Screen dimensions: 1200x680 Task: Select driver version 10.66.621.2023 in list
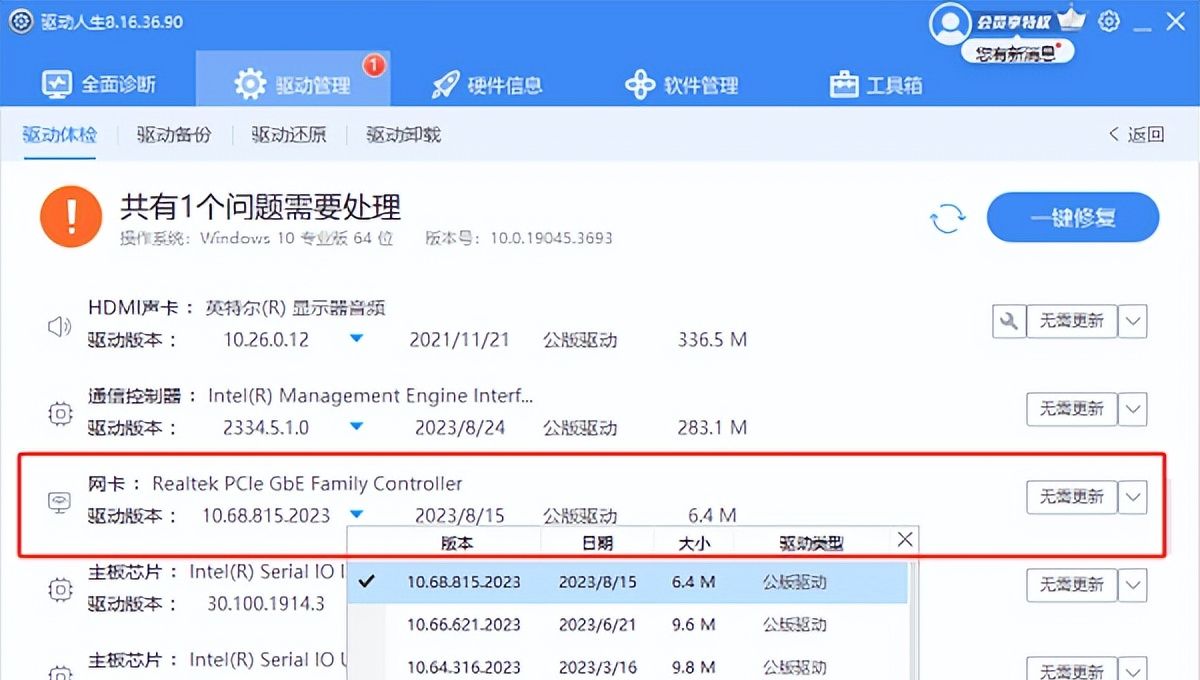pyautogui.click(x=463, y=624)
